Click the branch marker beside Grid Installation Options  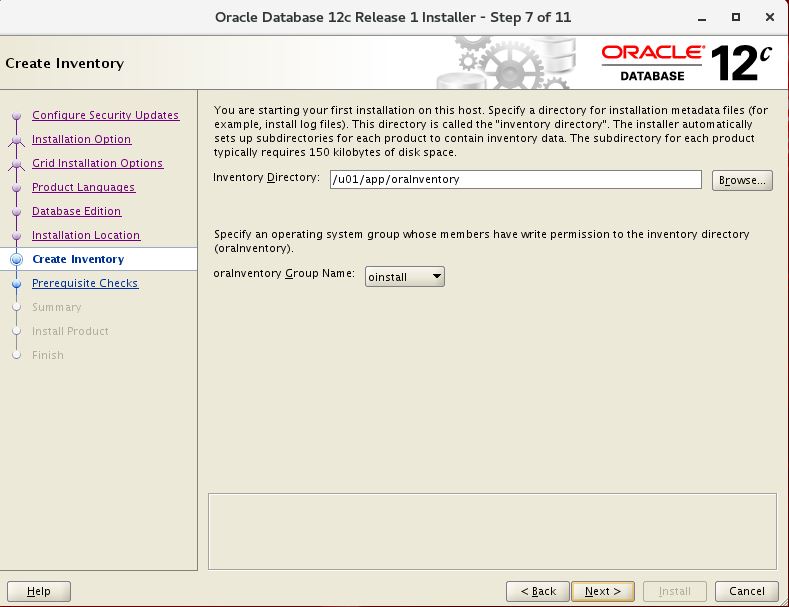point(17,165)
